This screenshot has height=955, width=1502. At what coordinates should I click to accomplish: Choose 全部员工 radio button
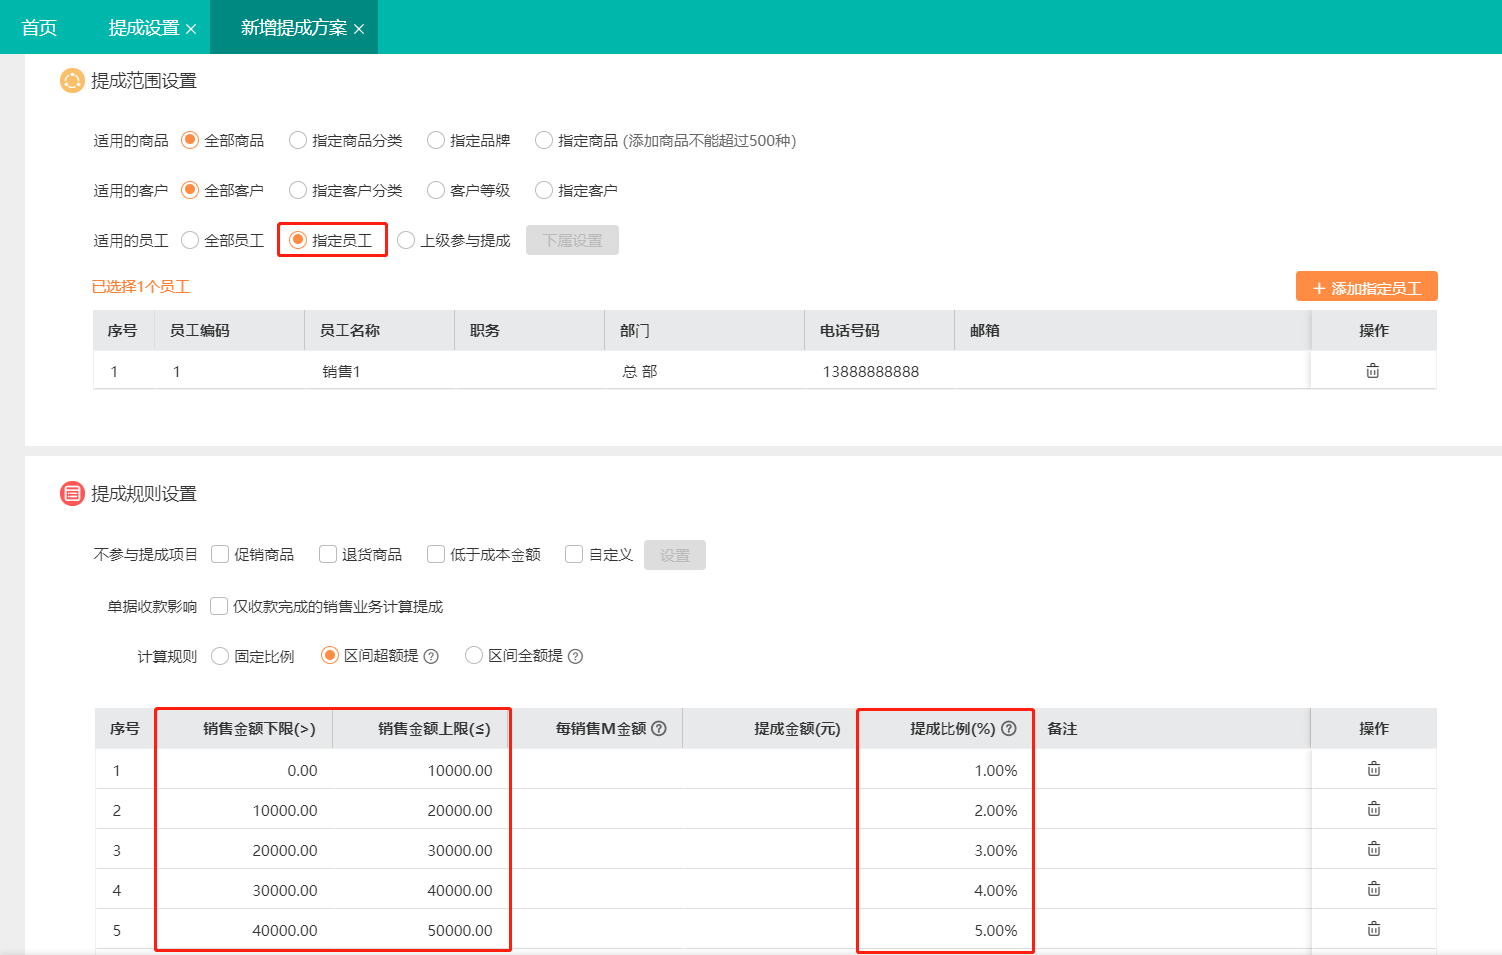click(190, 241)
